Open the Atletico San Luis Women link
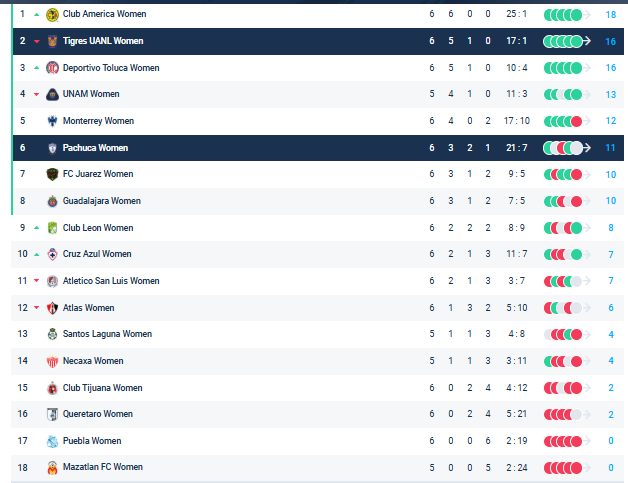The height and width of the screenshot is (483, 628). (110, 281)
